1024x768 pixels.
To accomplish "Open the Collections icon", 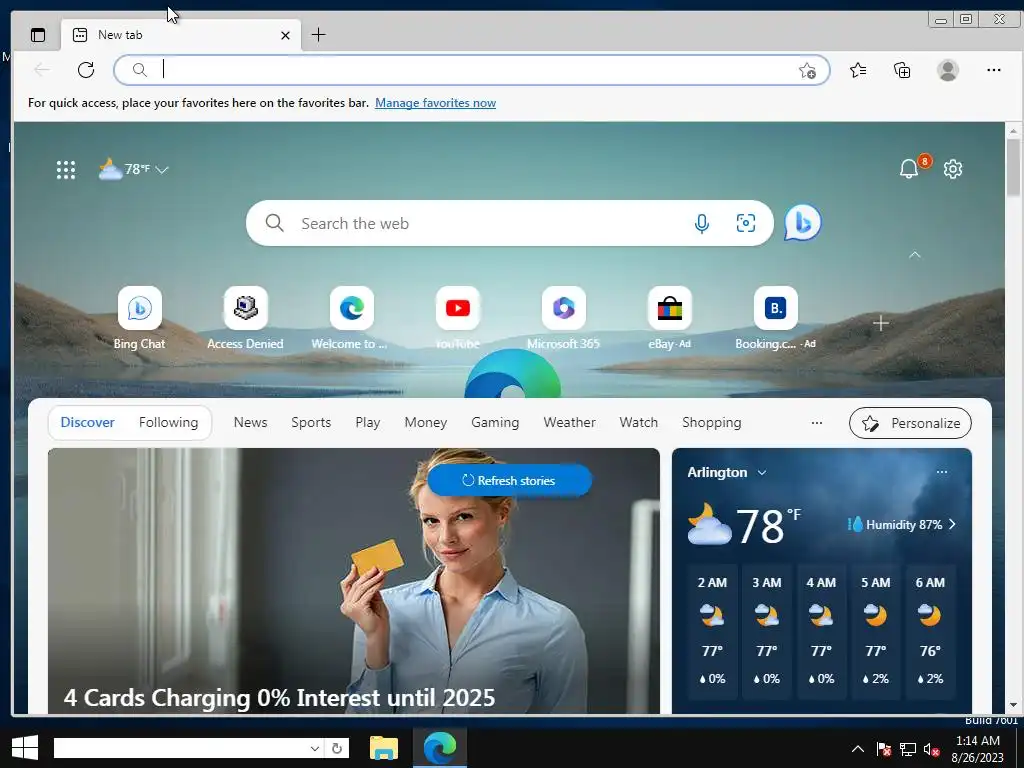I will [902, 70].
